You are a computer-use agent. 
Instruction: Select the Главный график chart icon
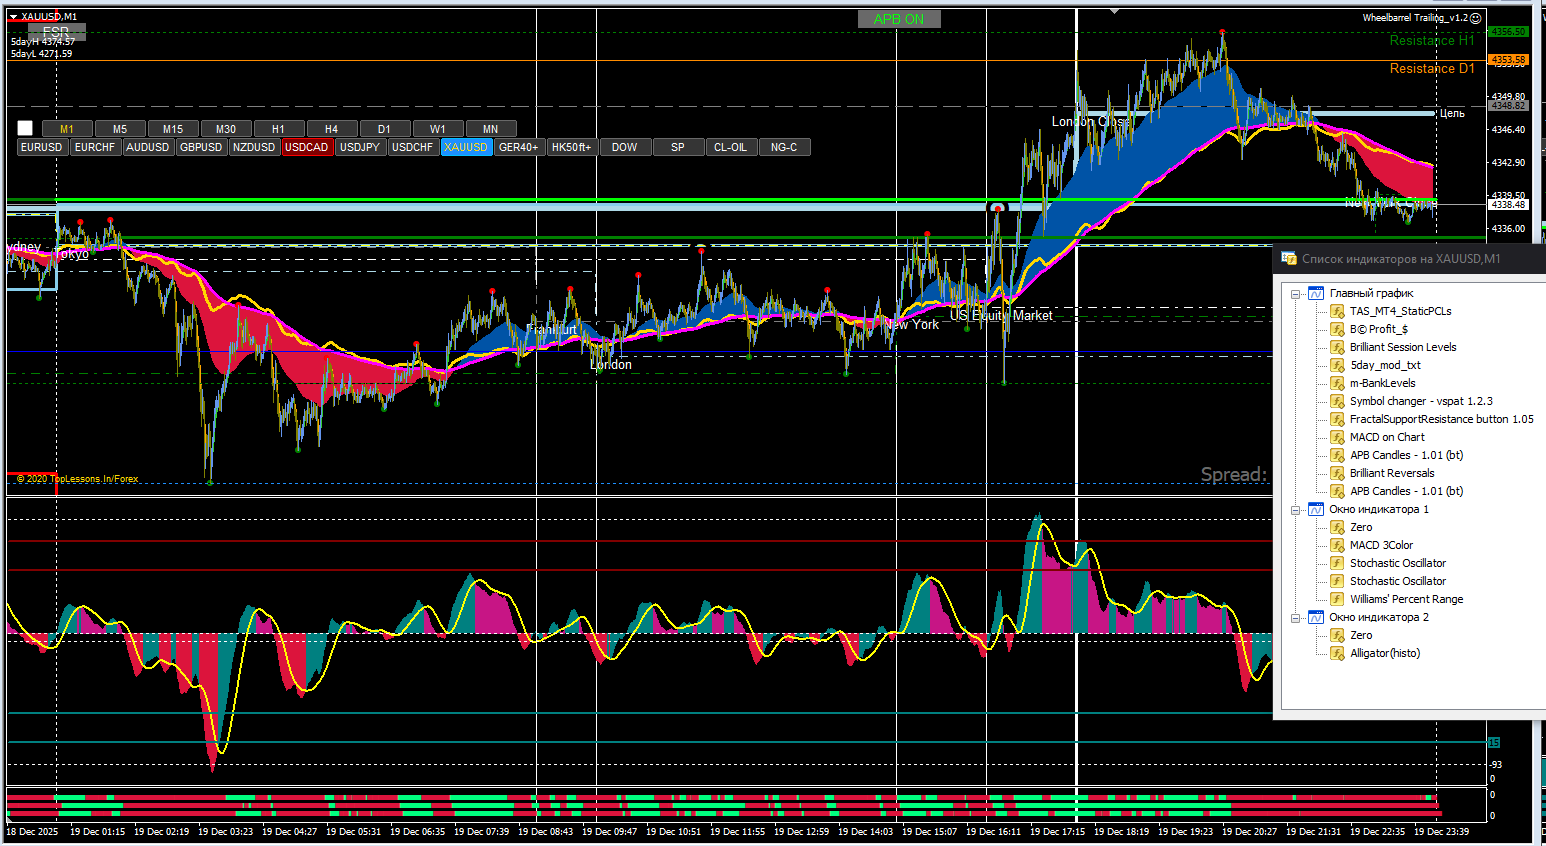pos(1316,293)
